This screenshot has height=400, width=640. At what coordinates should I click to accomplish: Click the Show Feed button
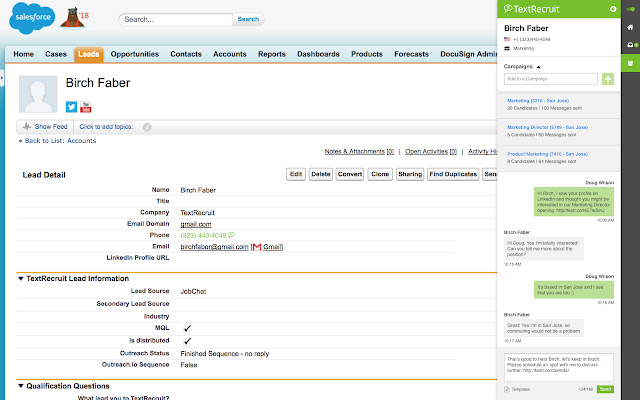point(45,127)
